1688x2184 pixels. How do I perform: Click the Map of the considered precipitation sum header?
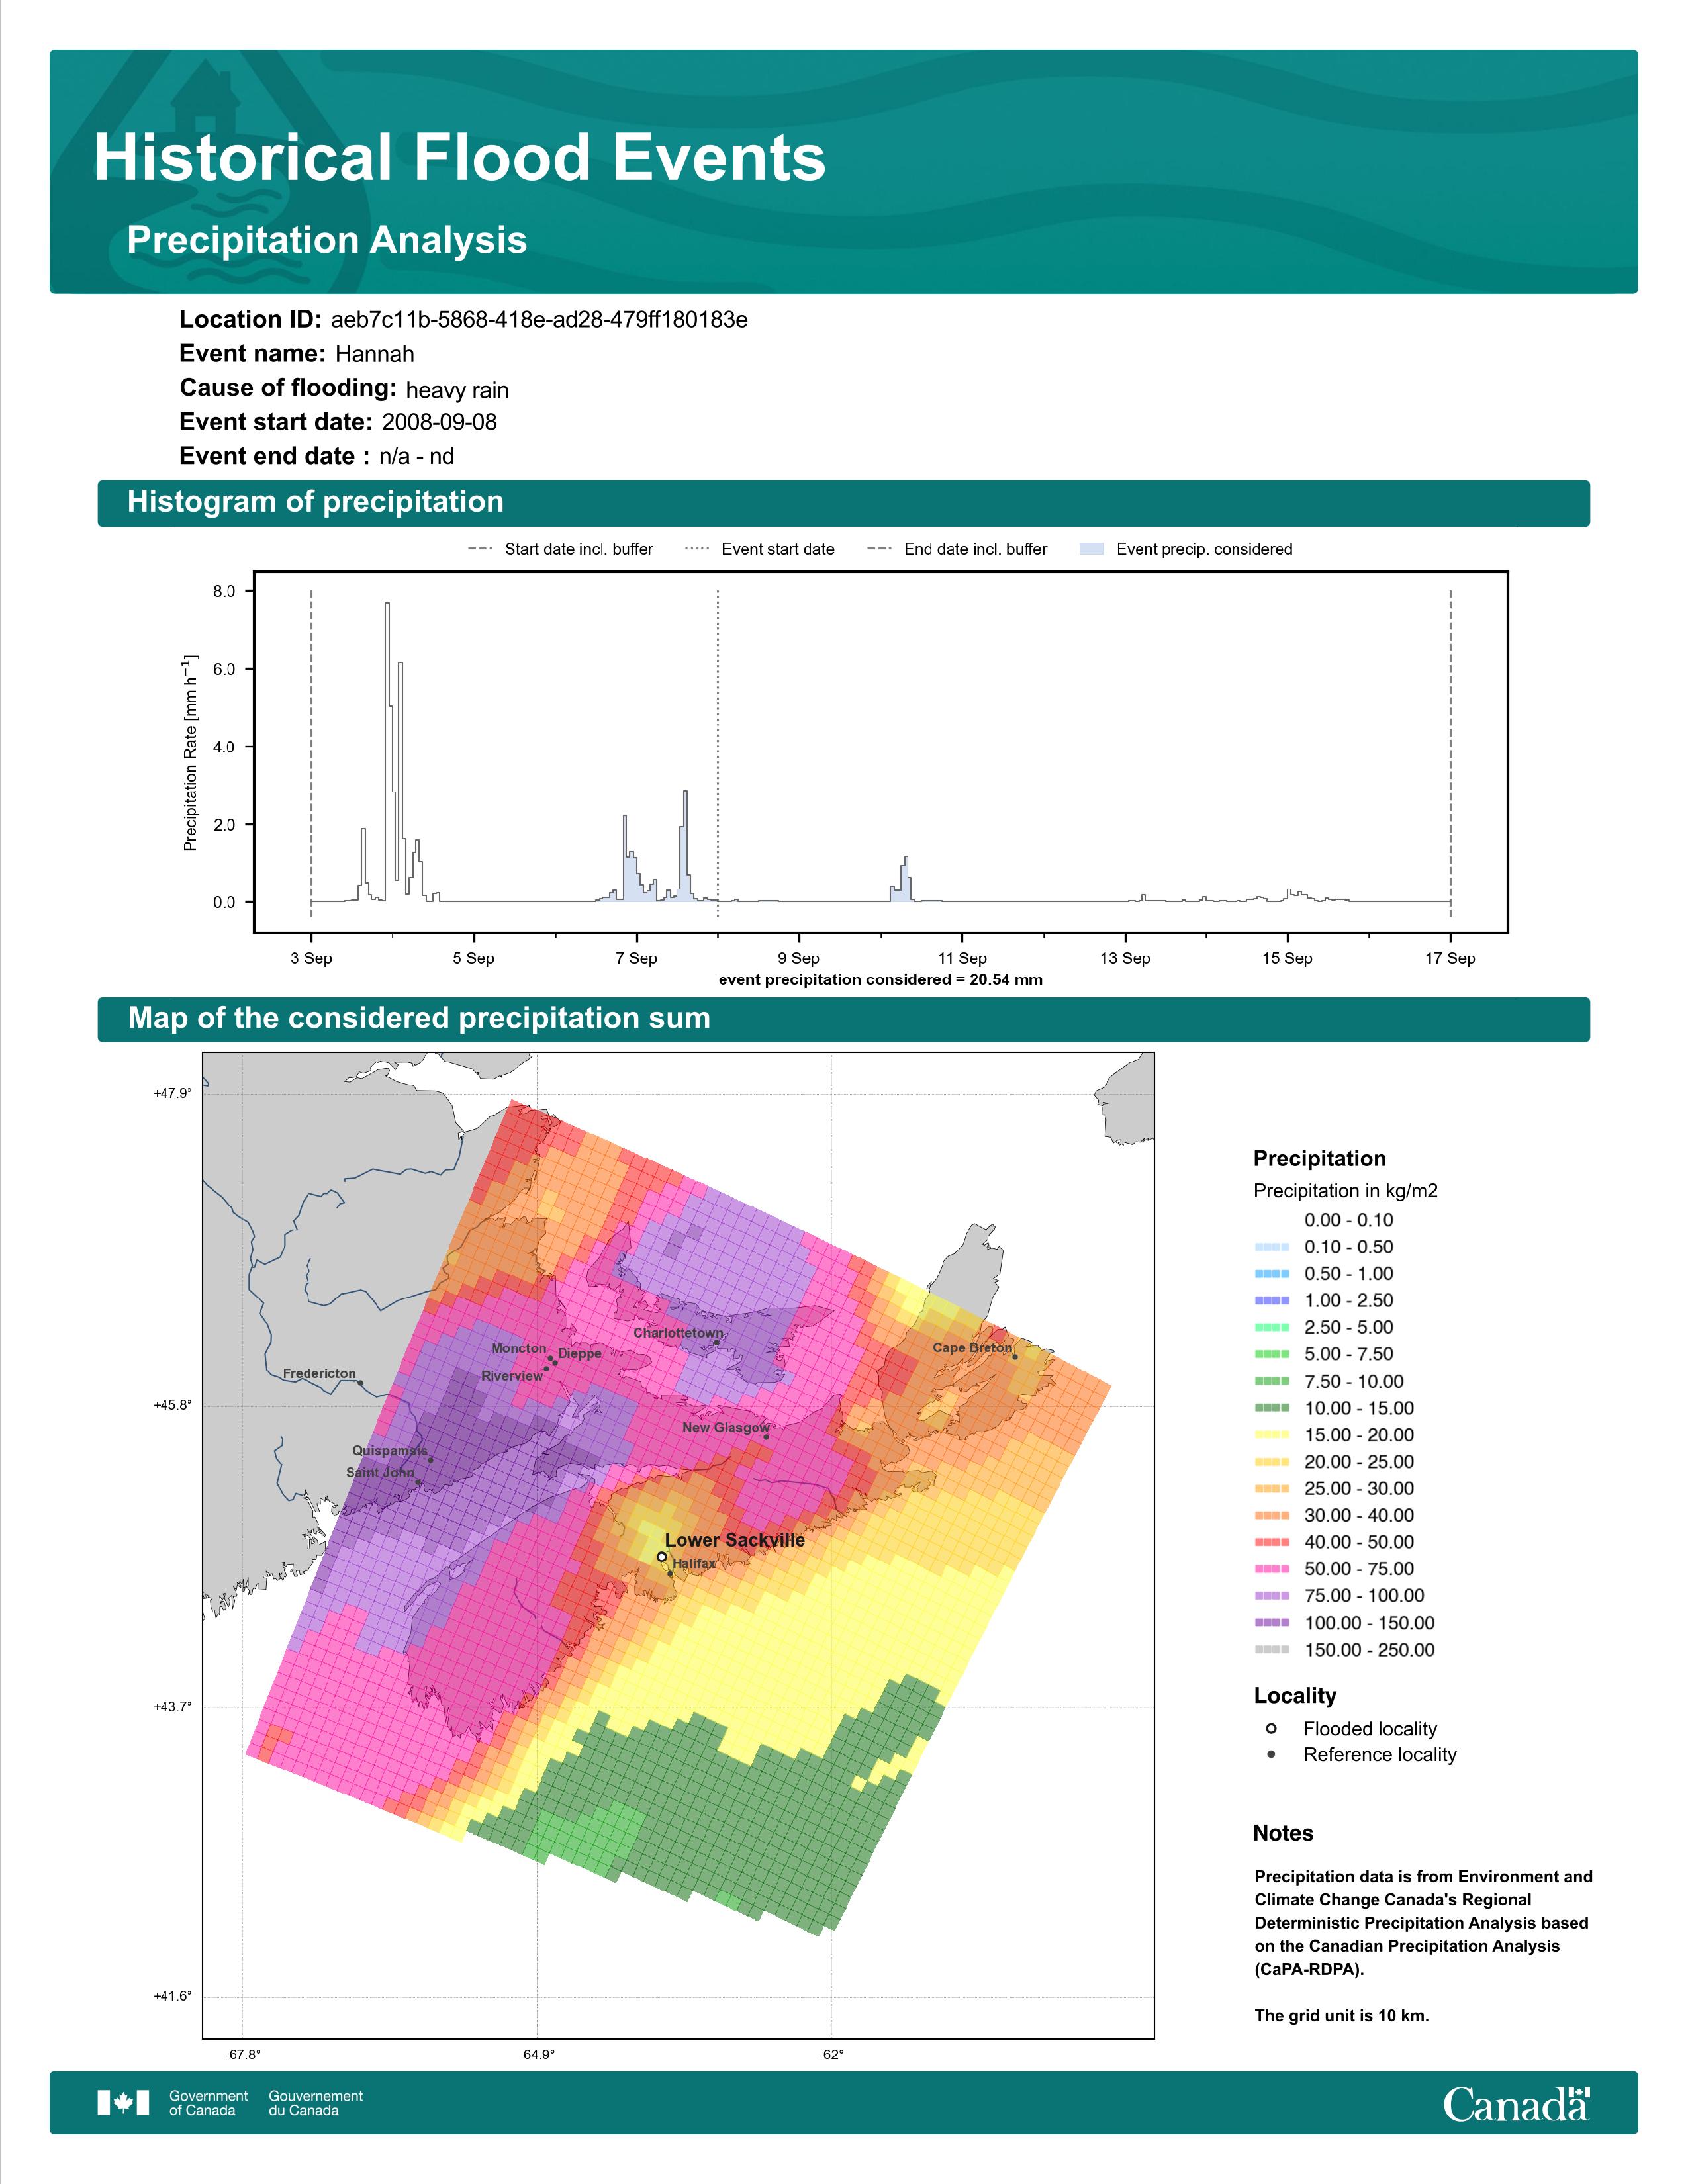(419, 1018)
